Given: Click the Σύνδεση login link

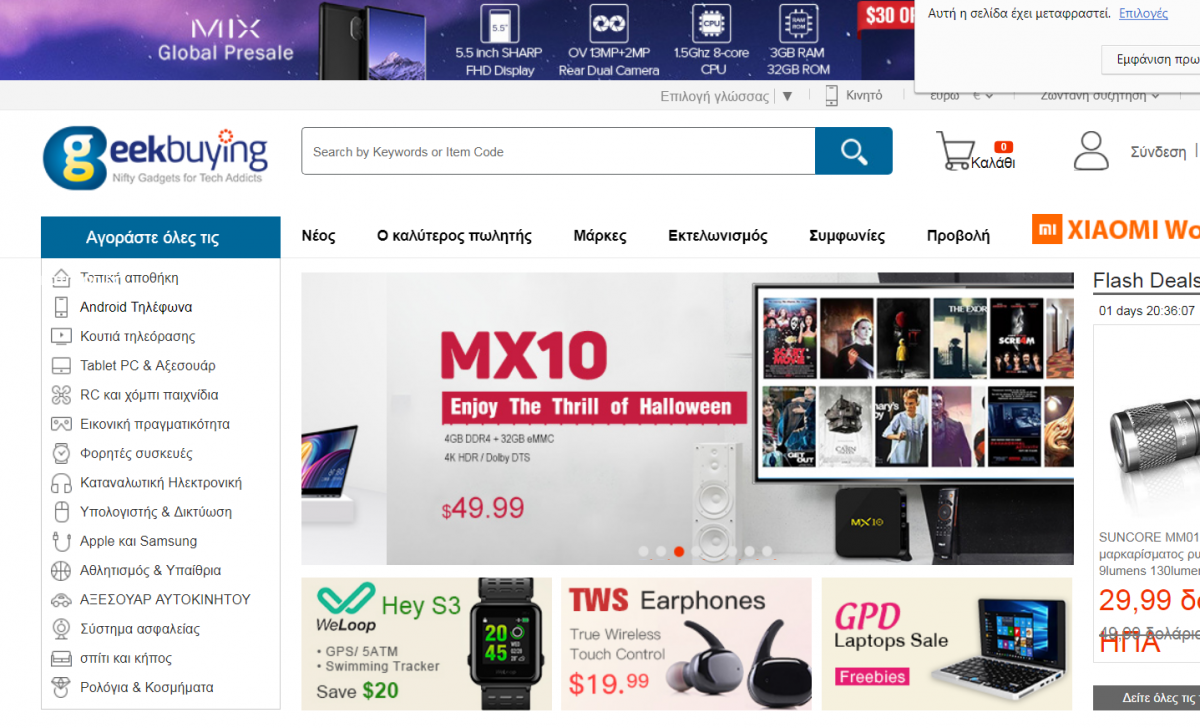Looking at the screenshot, I should 1158,152.
